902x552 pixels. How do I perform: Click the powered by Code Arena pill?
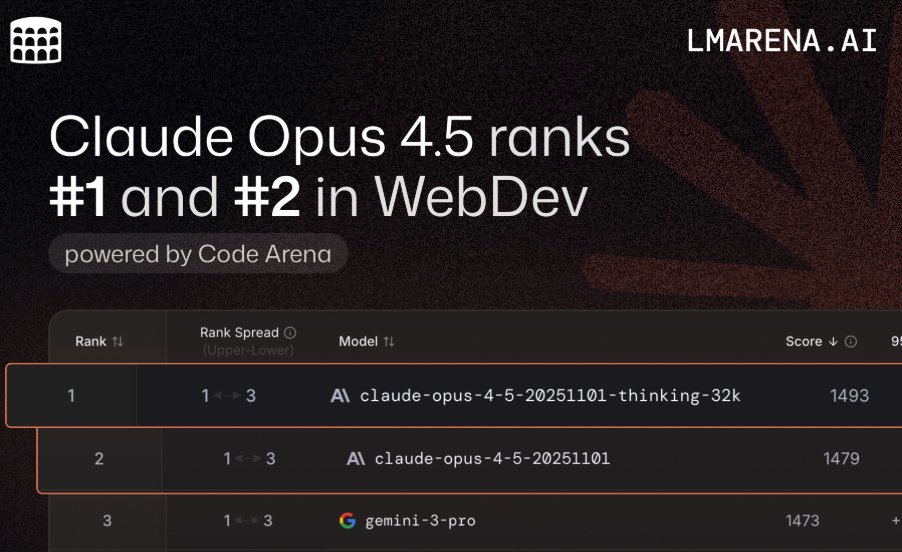(198, 254)
